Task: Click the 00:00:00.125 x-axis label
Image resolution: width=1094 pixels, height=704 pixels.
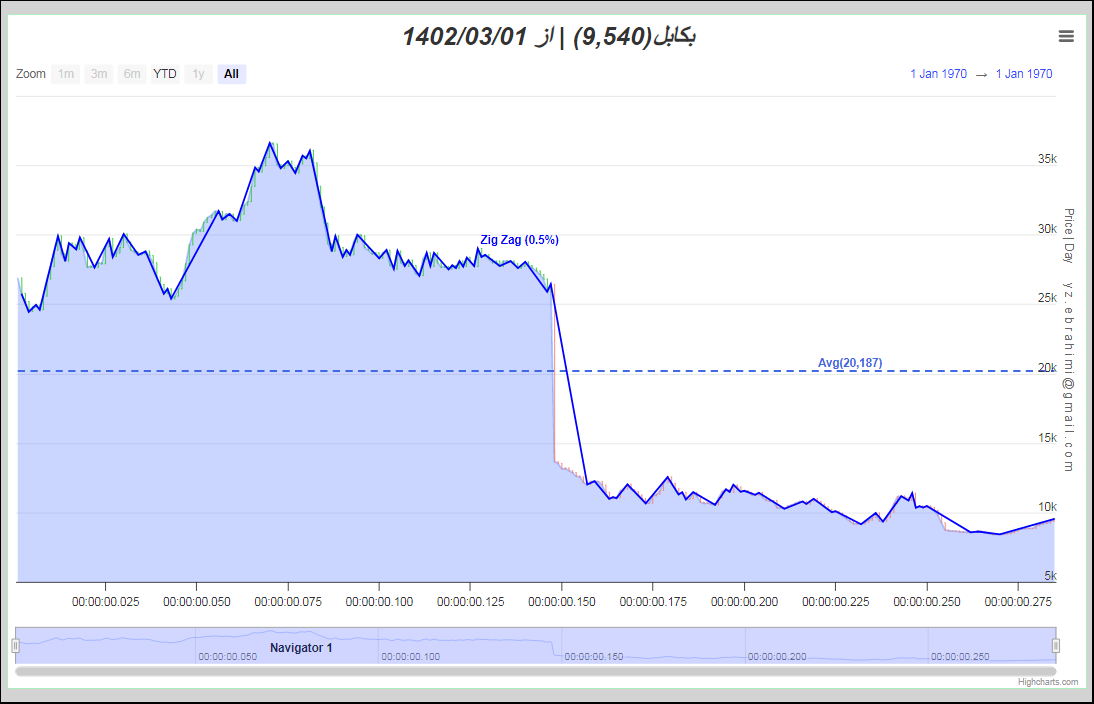Action: pos(470,601)
